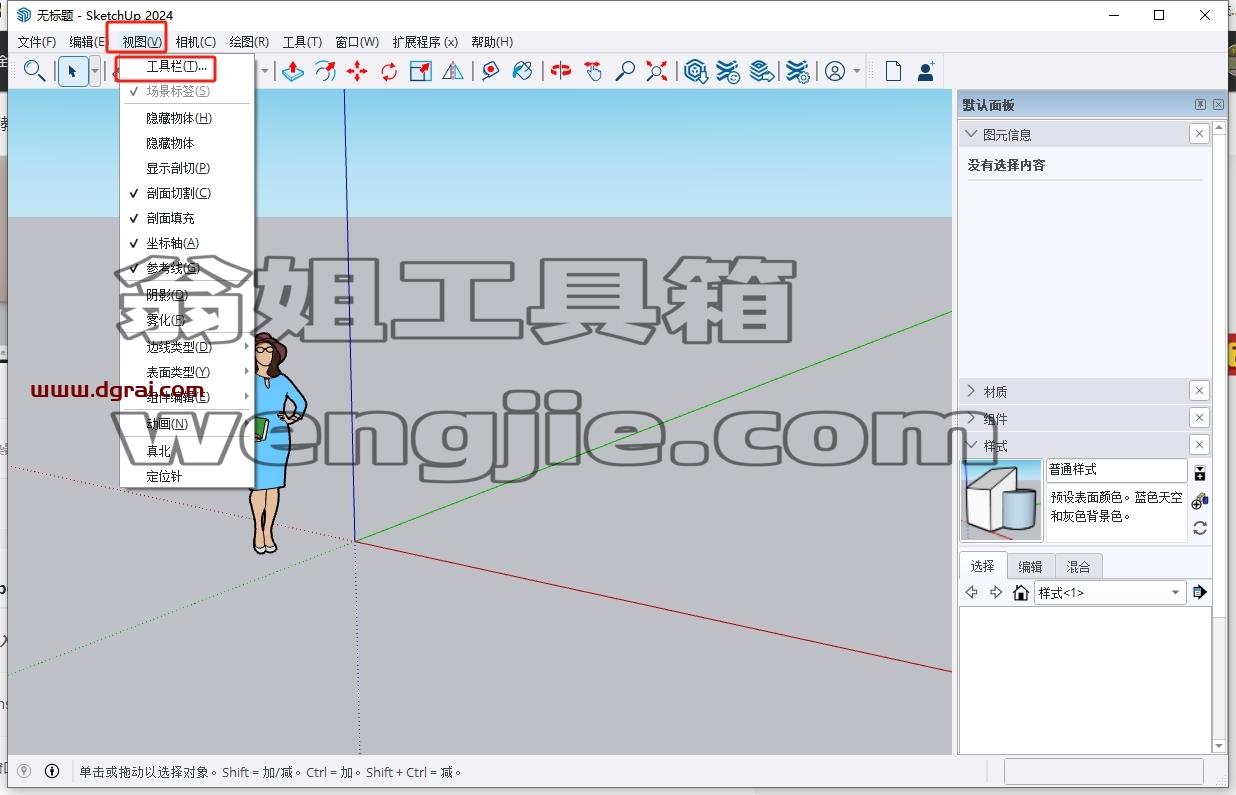1236x795 pixels.
Task: Open the account icon dropdown arrow
Action: coord(857,71)
